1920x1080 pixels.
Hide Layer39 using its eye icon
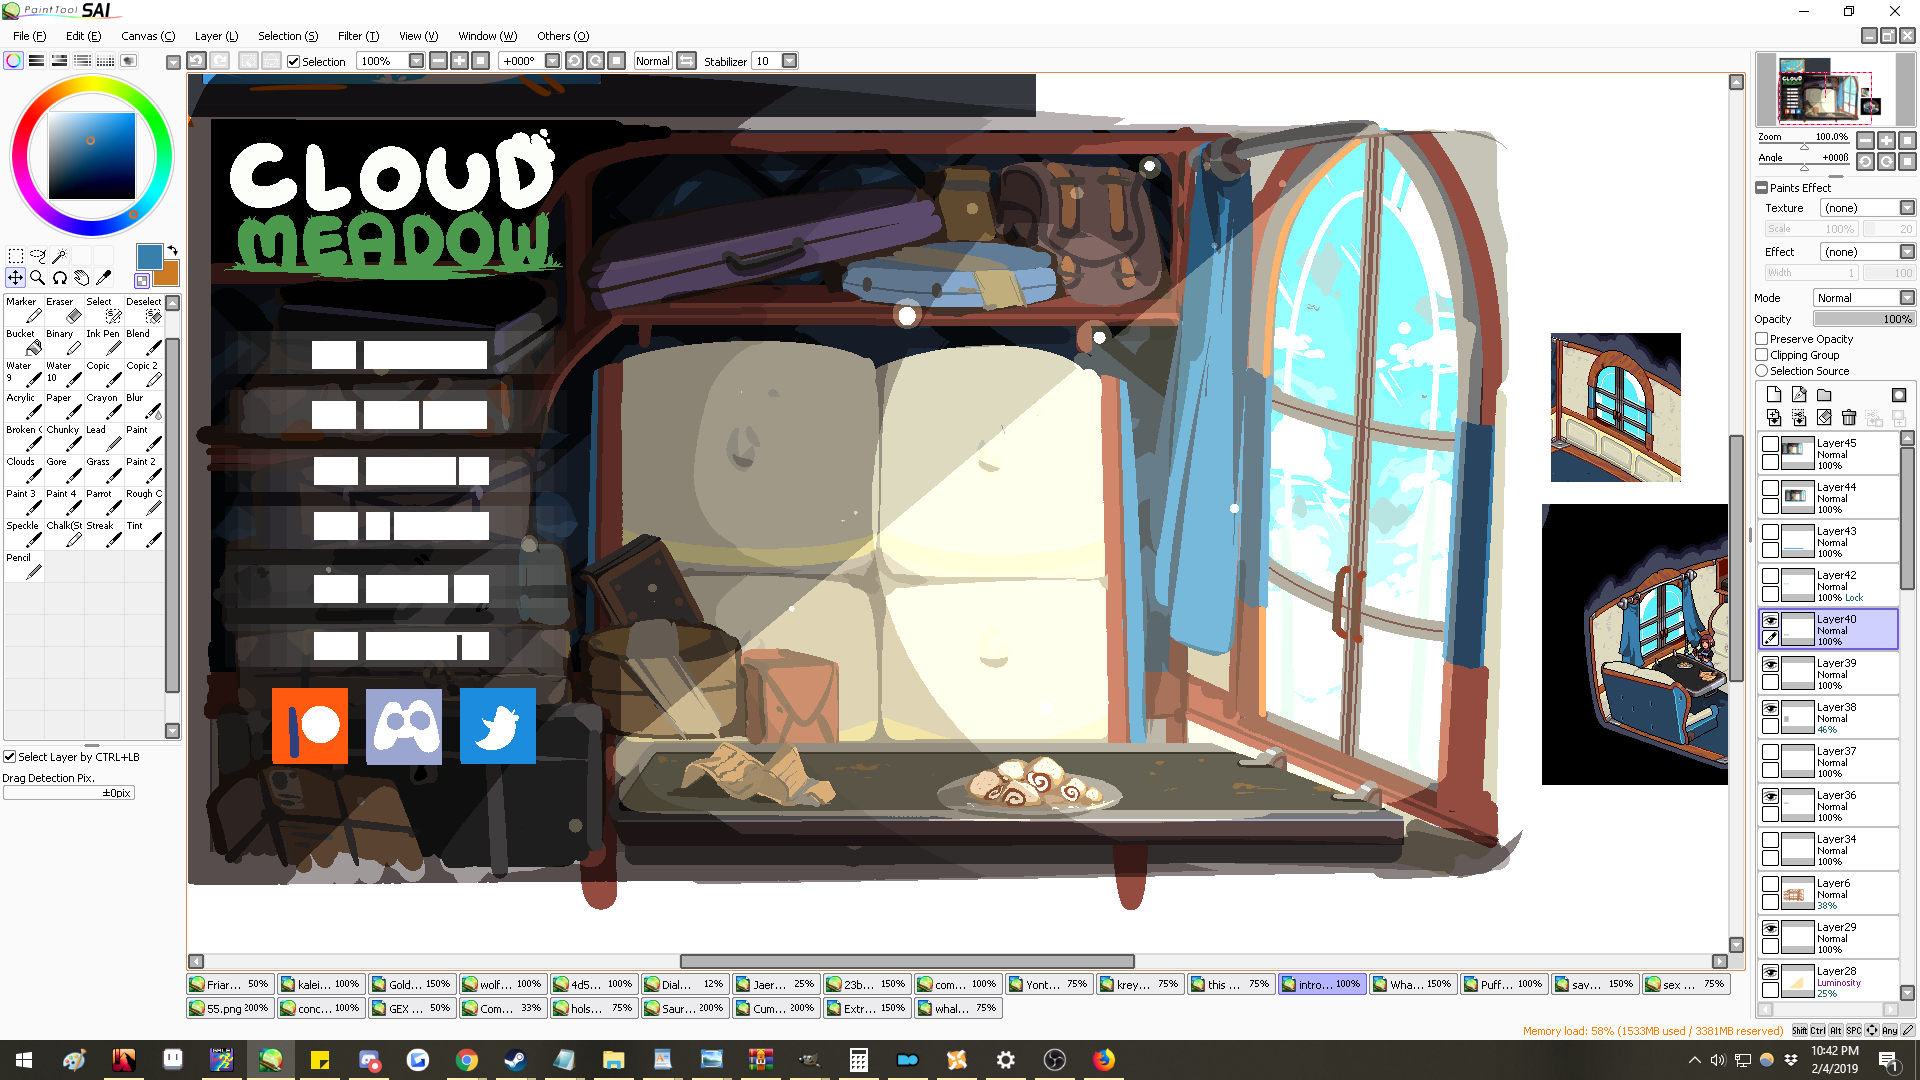1770,665
